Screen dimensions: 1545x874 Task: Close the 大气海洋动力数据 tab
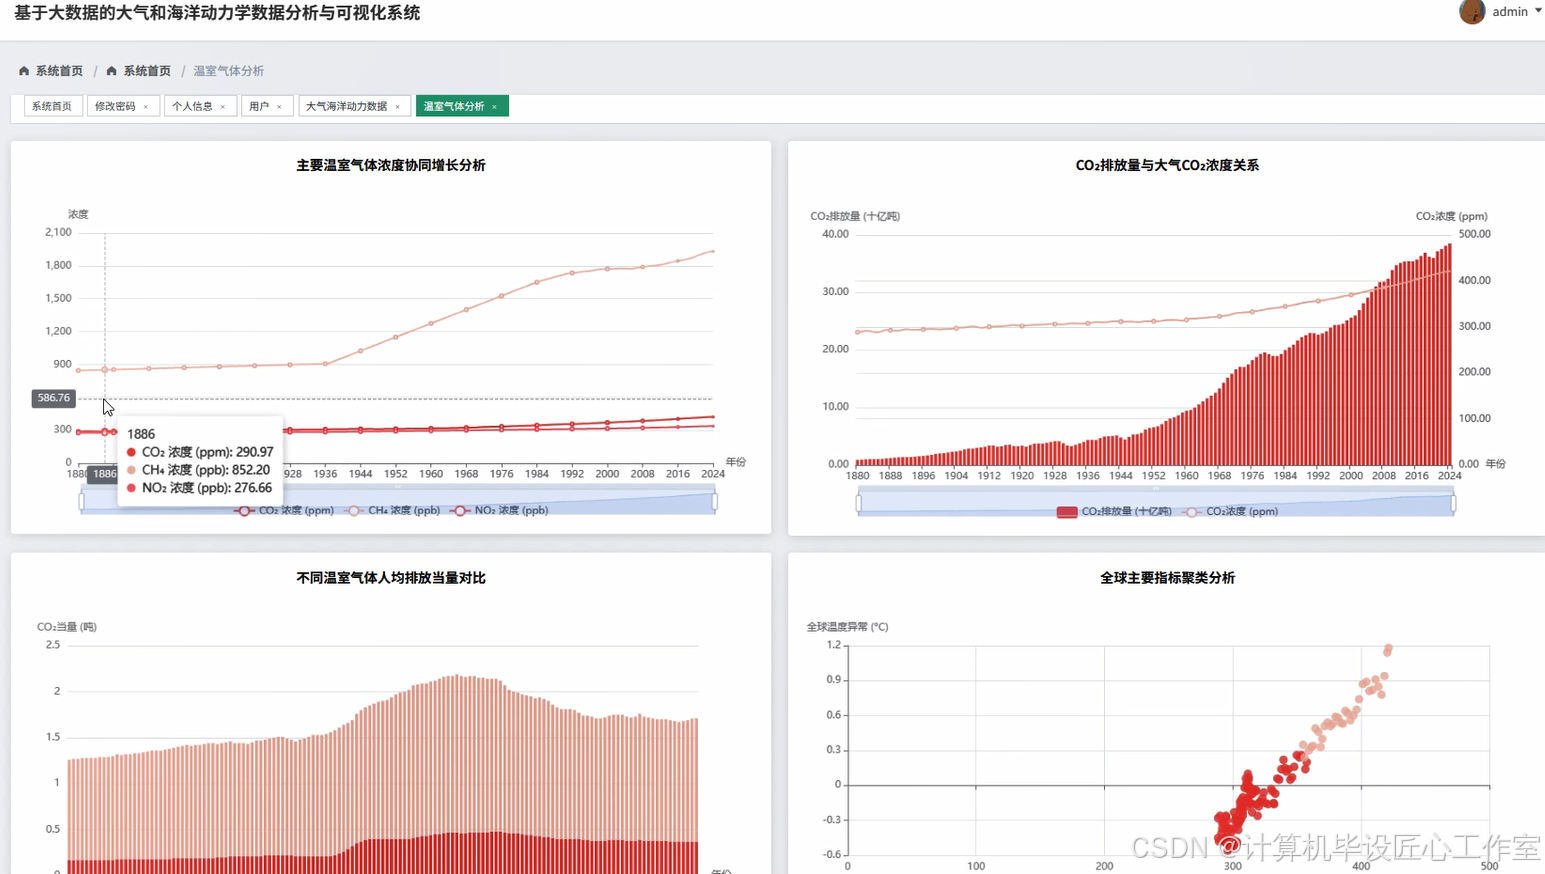pyautogui.click(x=398, y=107)
